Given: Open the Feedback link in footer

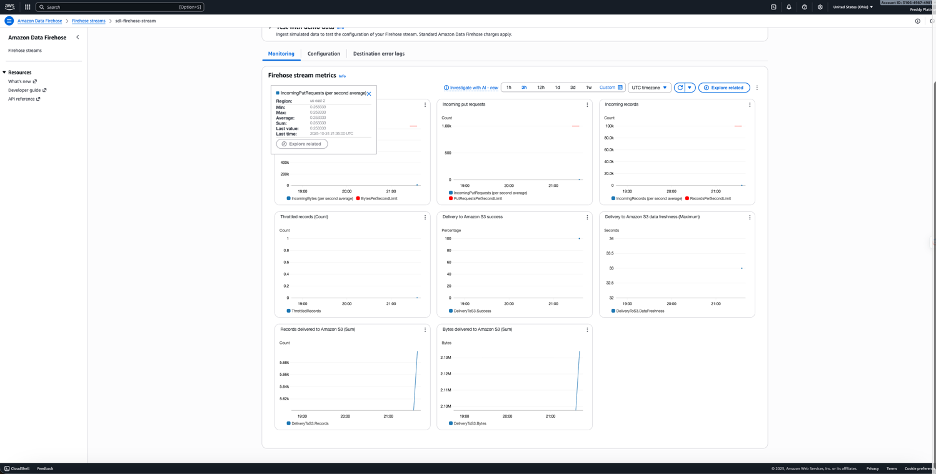Looking at the screenshot, I should coord(45,469).
